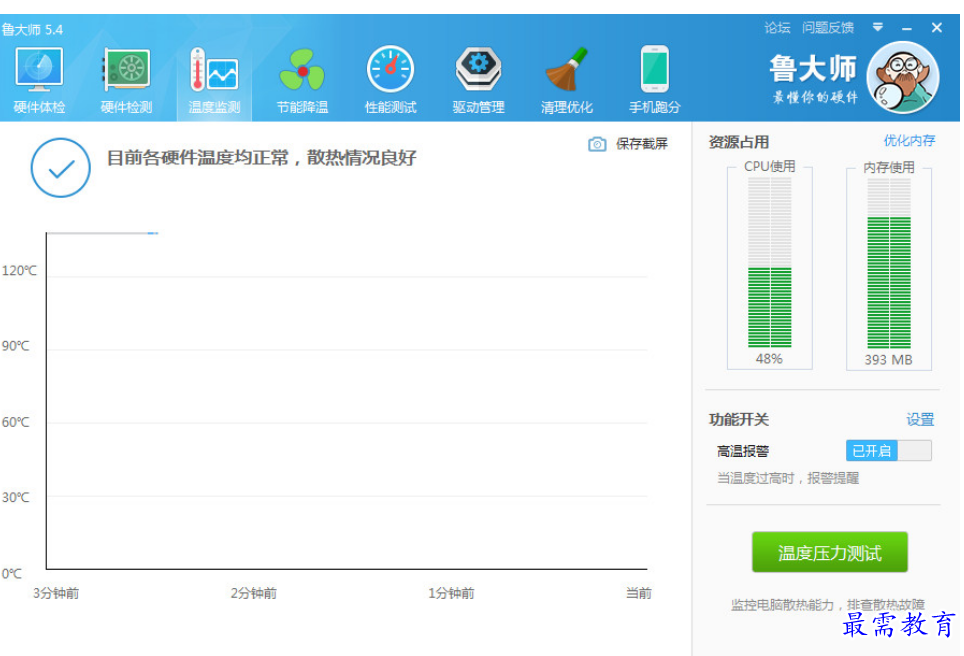Click the 鲁大师 mascot avatar
The height and width of the screenshot is (656, 964).
pyautogui.click(x=903, y=77)
